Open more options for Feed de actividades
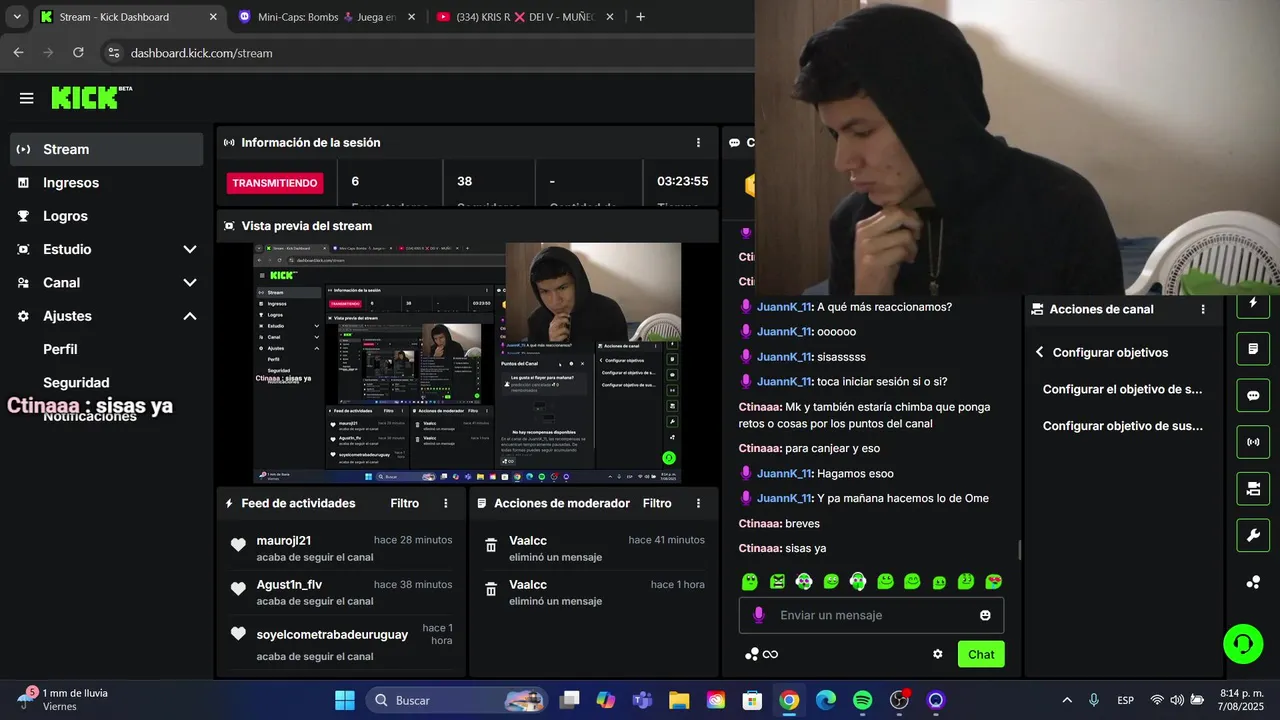Screen dimensions: 1280x720 point(446,503)
